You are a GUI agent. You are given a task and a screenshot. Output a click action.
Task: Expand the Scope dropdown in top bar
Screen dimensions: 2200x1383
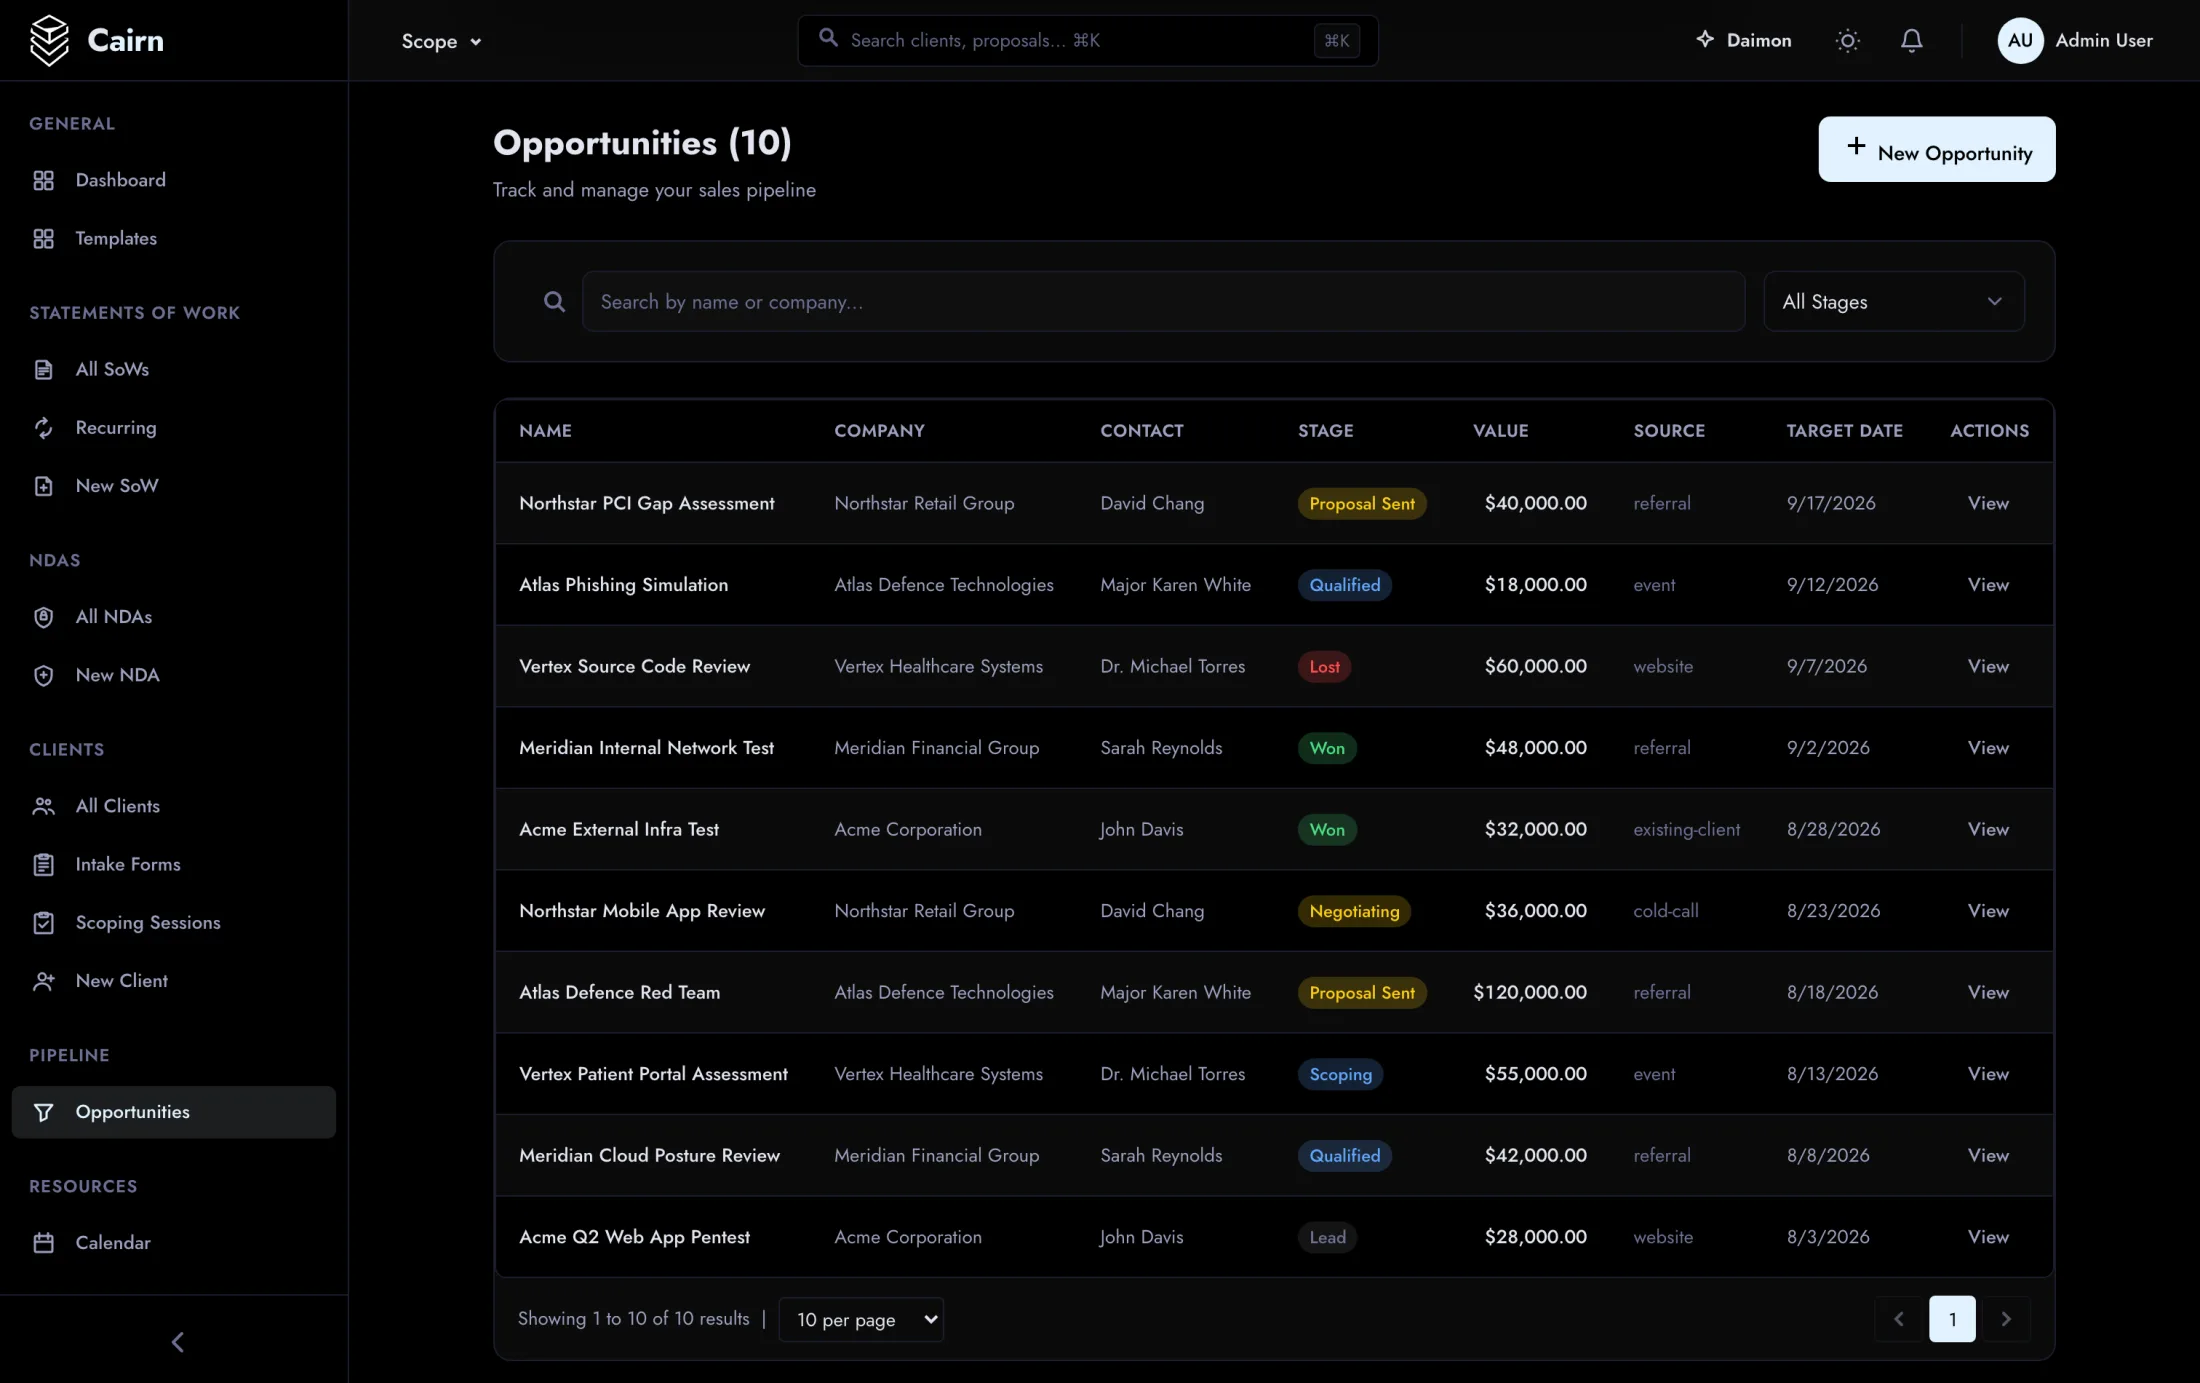441,41
